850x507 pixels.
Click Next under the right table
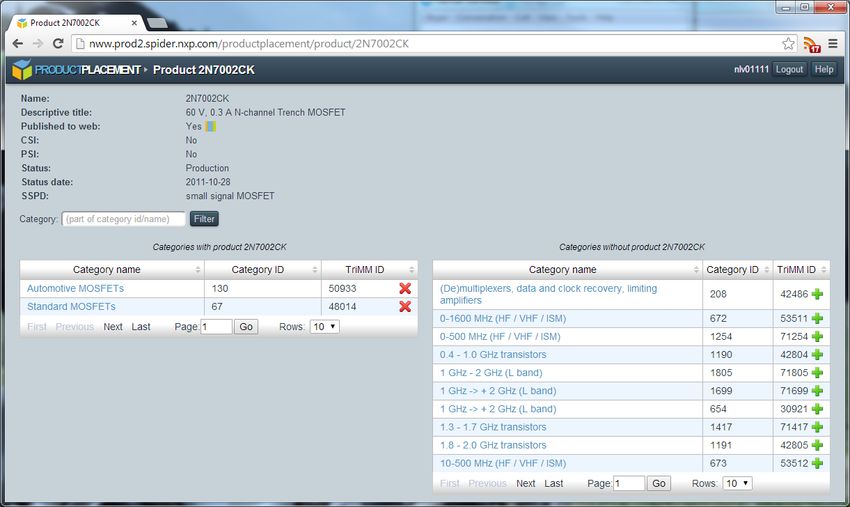click(526, 483)
